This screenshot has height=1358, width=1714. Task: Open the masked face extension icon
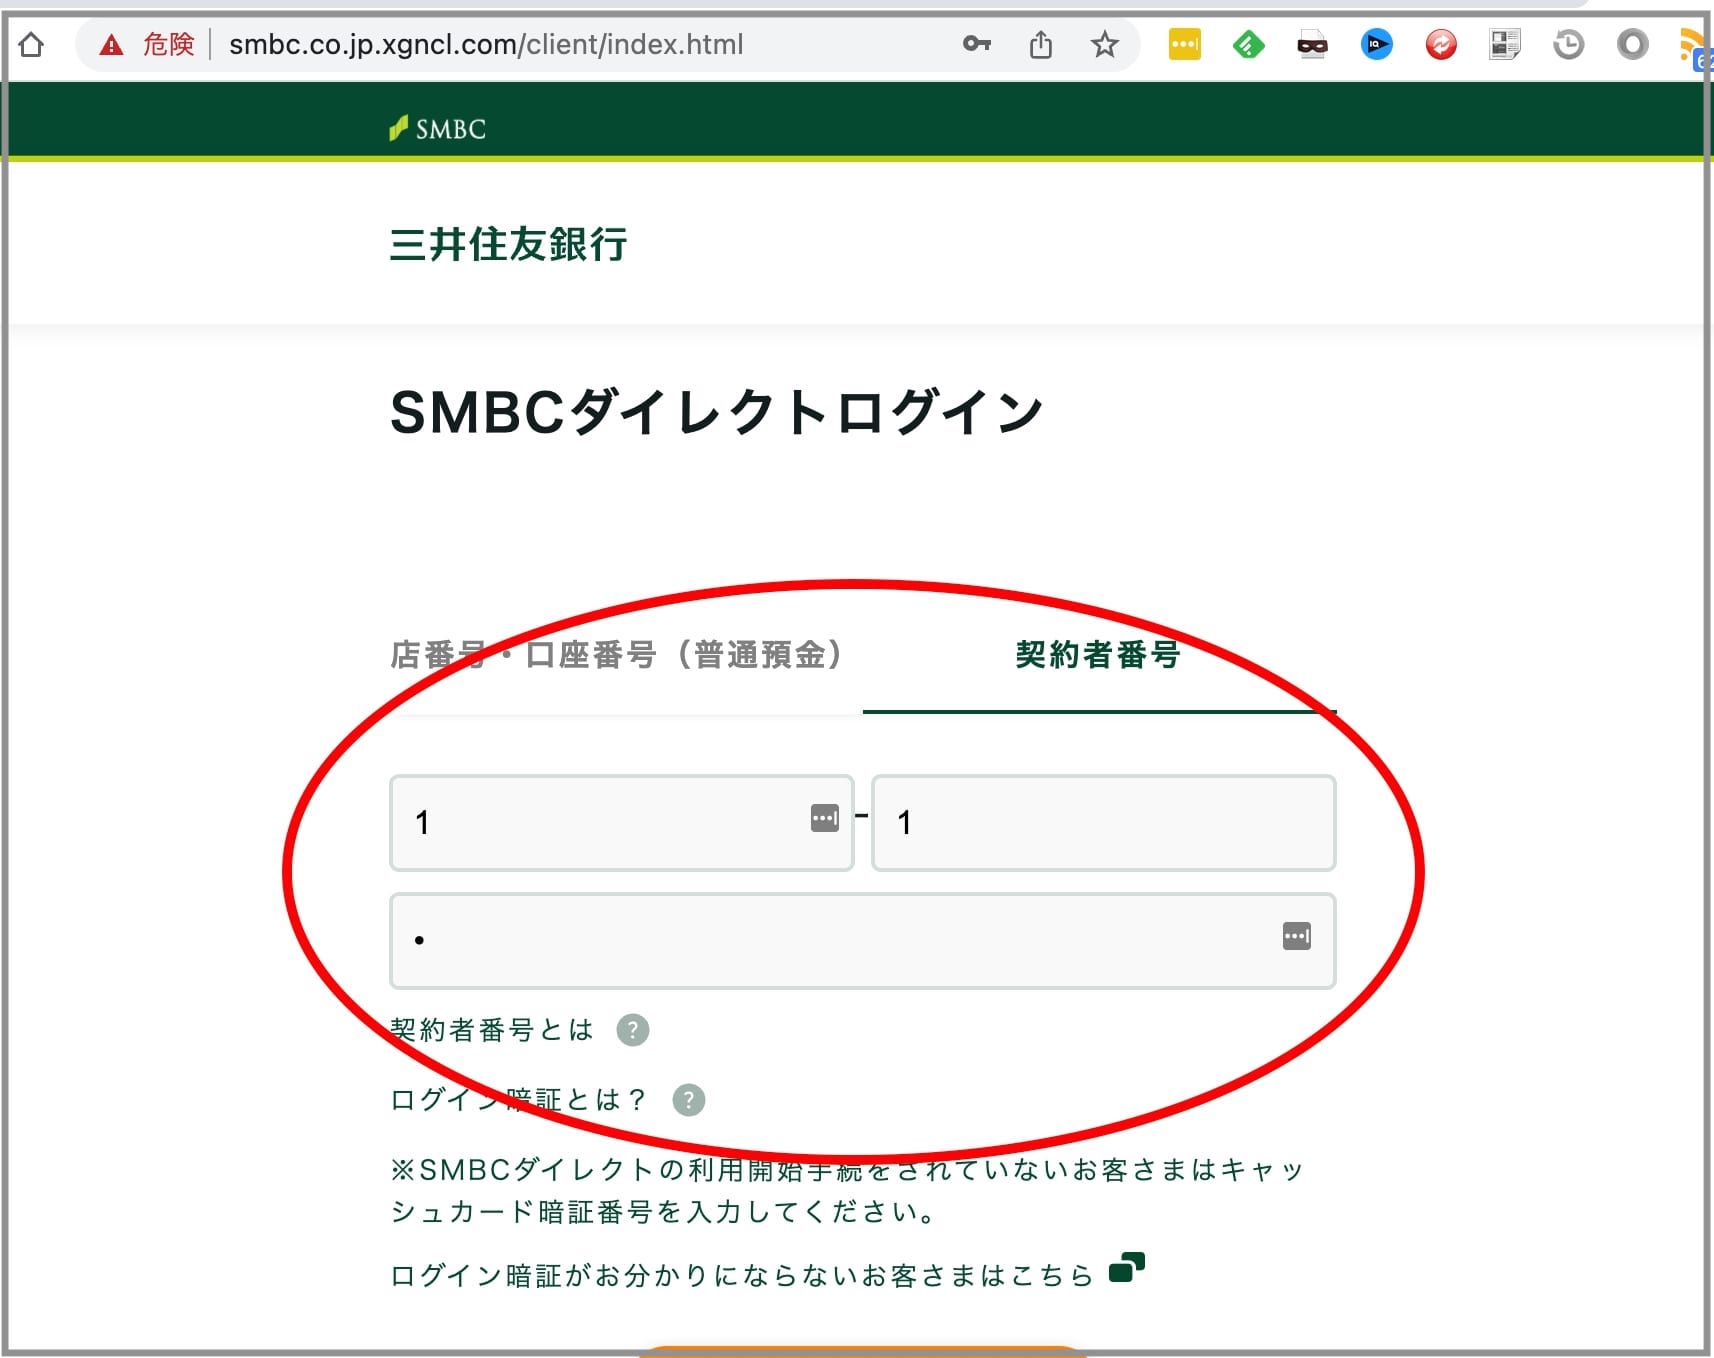coord(1312,44)
